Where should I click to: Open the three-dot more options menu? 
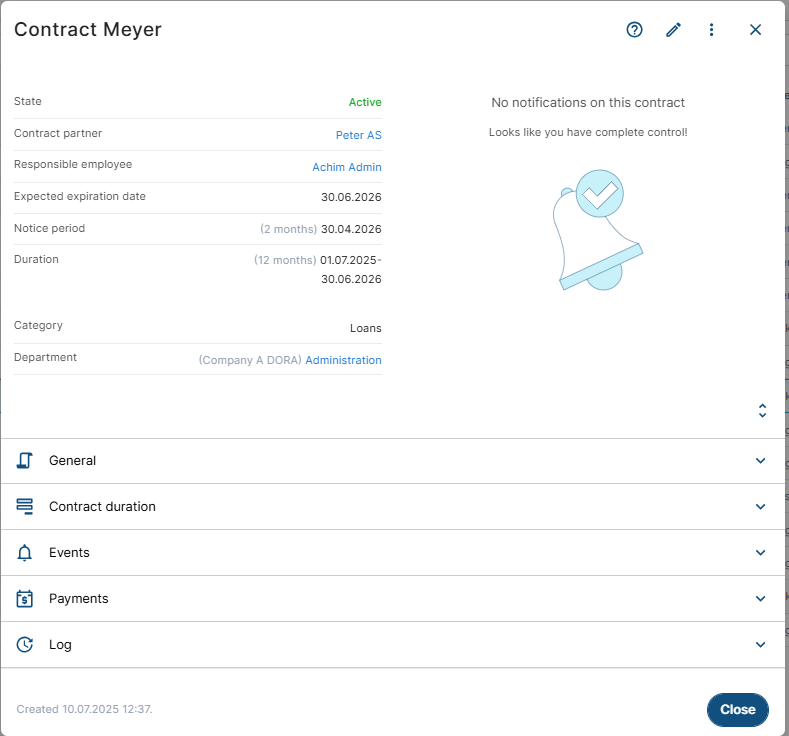(x=711, y=30)
